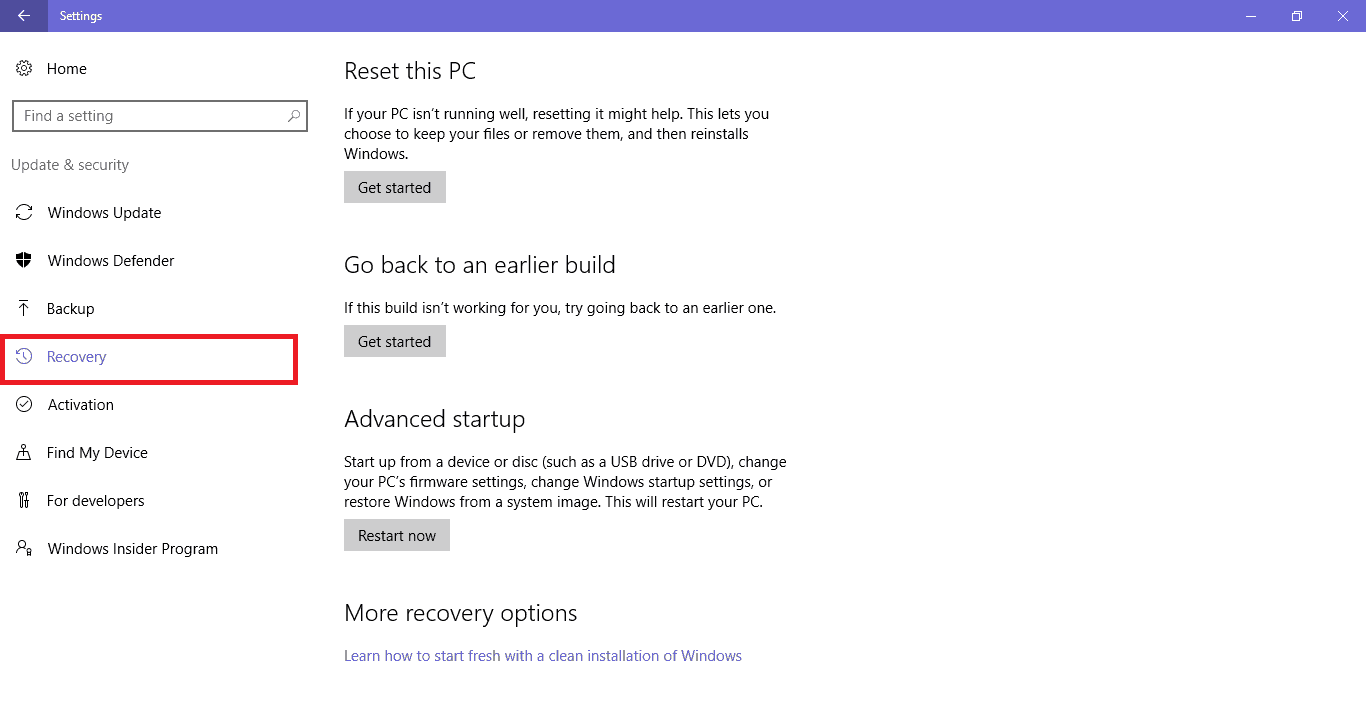1366x727 pixels.
Task: Open the clean installation of Windows link
Action: tap(543, 656)
